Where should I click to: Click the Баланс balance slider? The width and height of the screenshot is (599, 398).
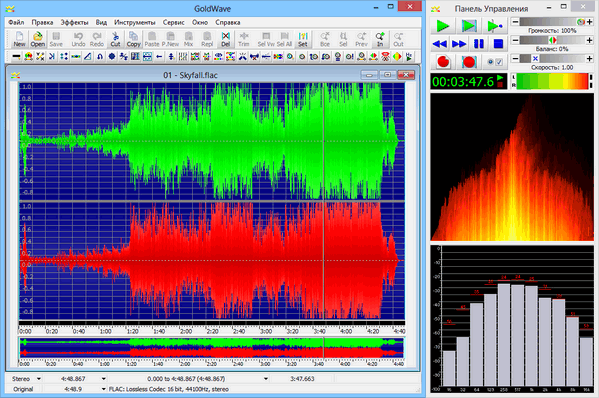[x=552, y=40]
